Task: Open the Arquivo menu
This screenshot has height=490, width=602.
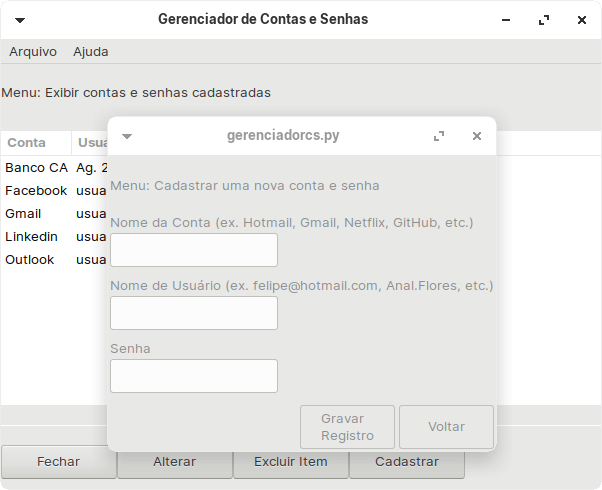Action: [x=33, y=52]
